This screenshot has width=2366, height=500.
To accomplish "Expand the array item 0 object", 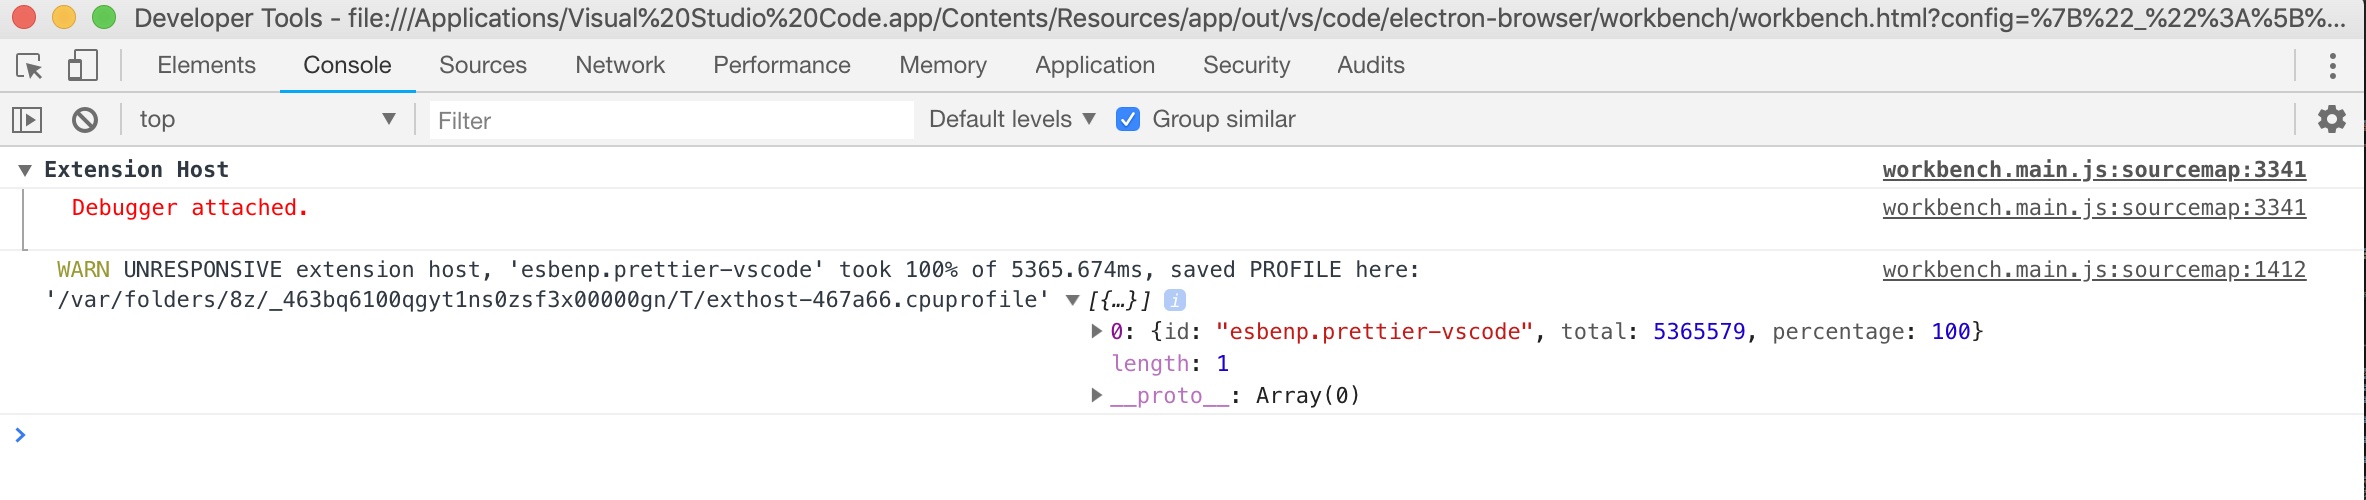I will point(1097,332).
